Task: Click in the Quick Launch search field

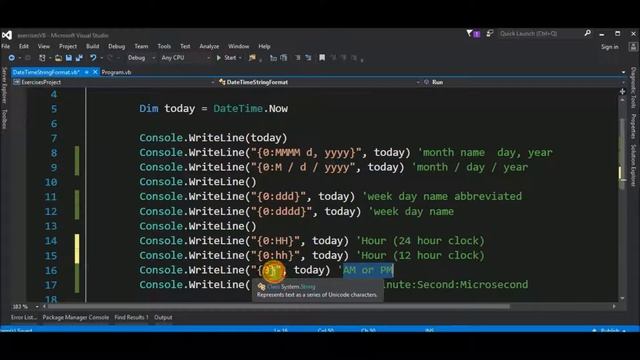Action: 541,33
